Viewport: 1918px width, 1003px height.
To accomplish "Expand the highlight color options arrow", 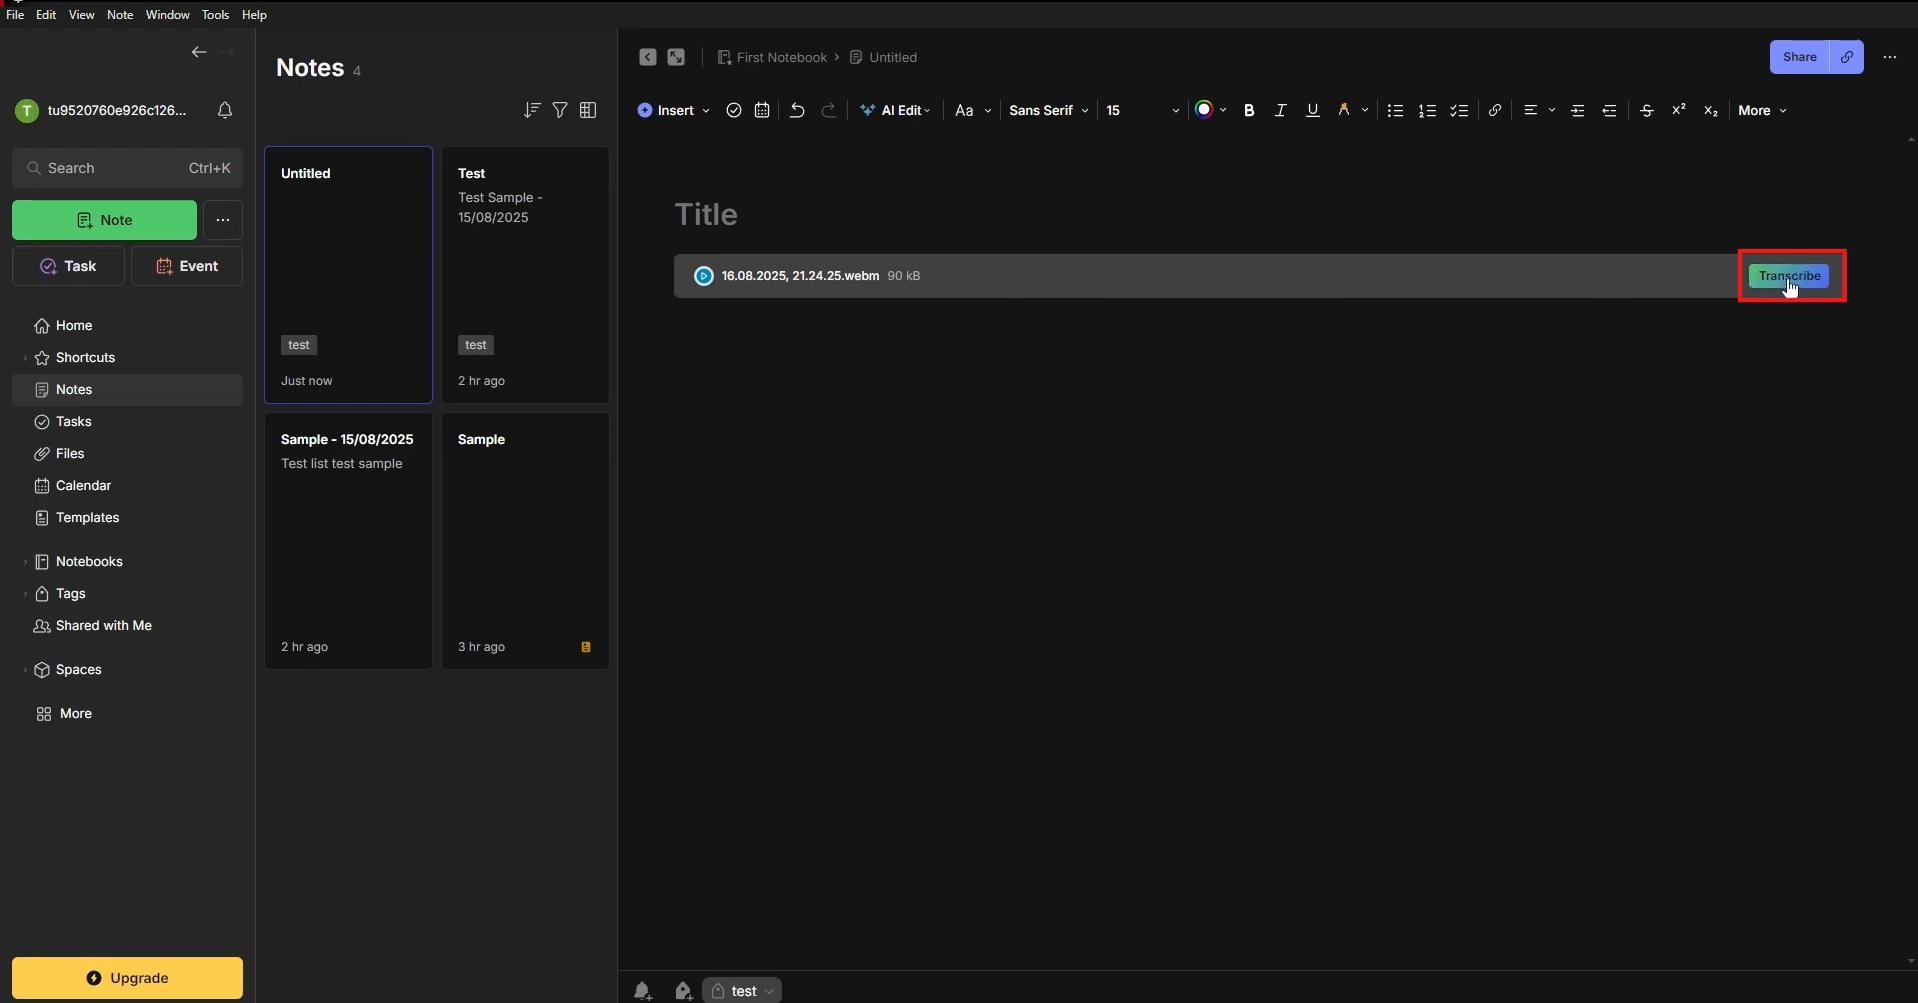I will point(1365,111).
